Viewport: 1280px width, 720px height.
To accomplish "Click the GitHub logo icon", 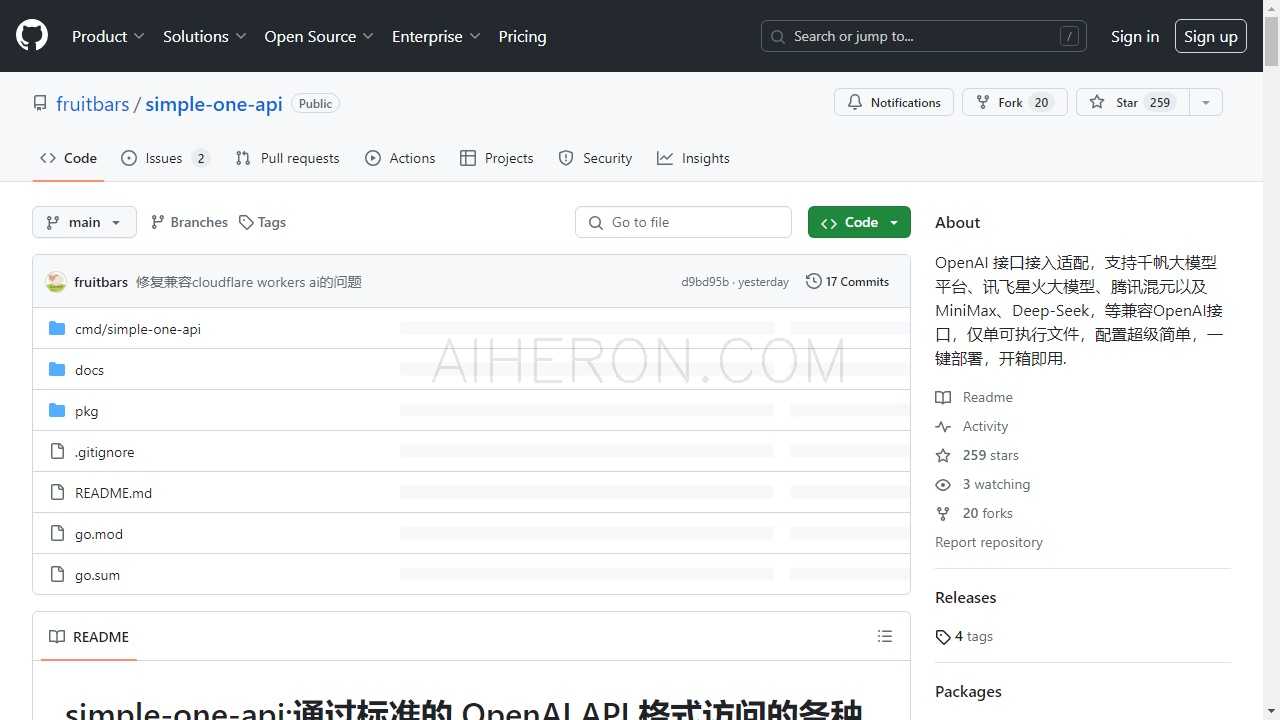I will (32, 36).
